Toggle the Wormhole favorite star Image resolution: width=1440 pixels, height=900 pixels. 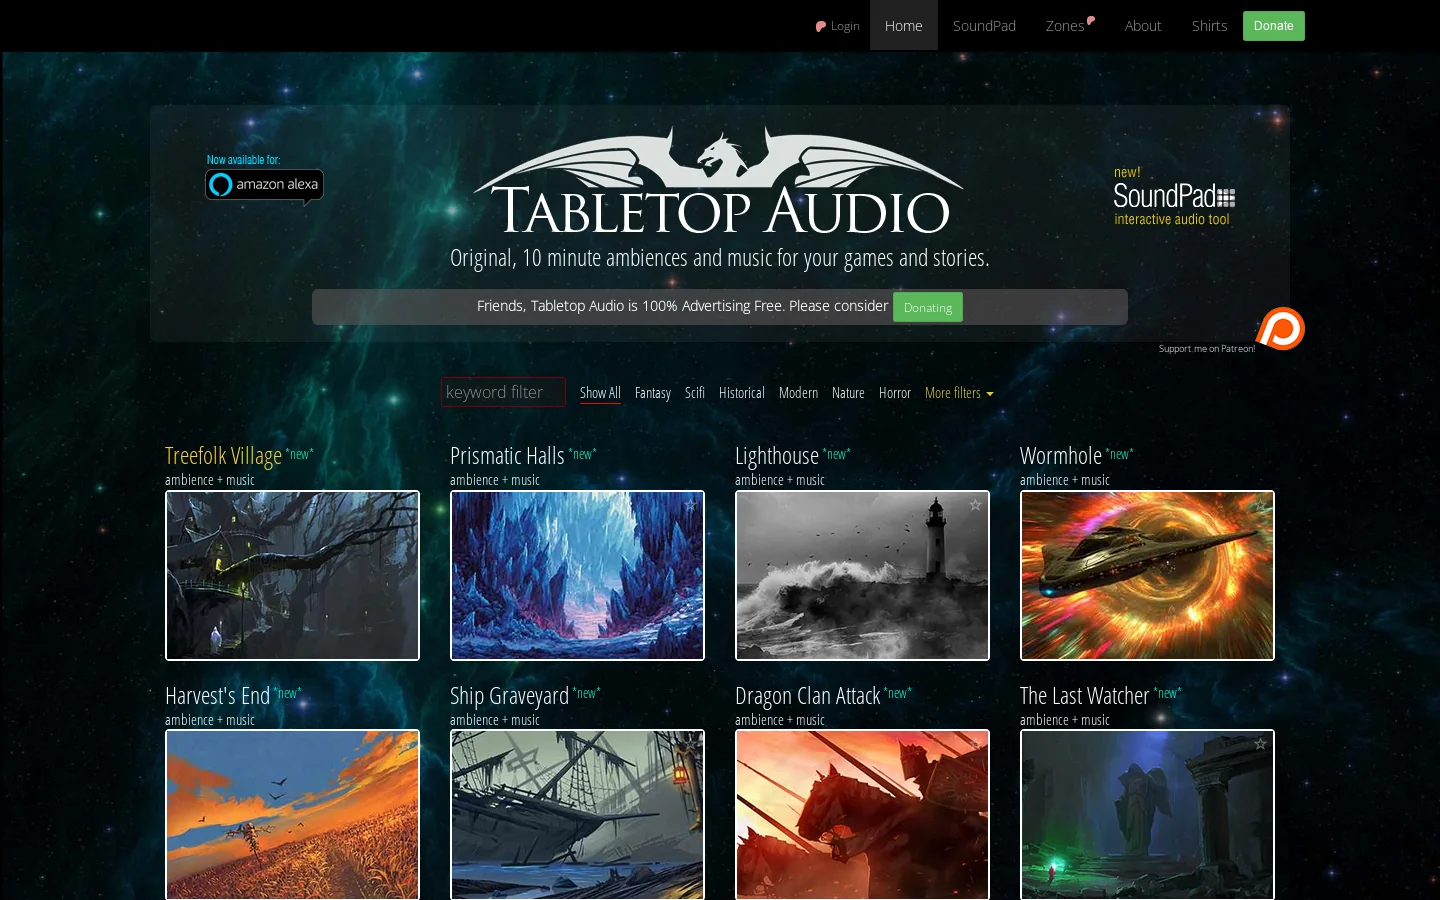[1261, 505]
